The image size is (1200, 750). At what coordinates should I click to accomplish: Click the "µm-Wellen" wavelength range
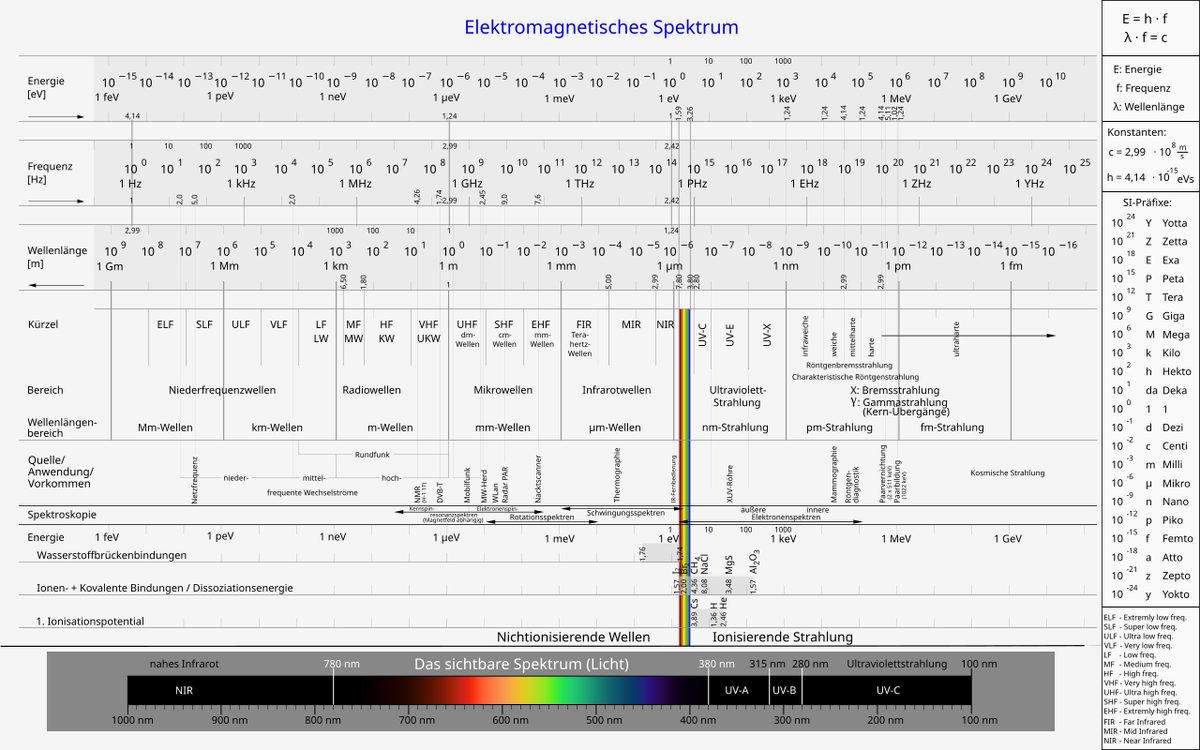616,427
